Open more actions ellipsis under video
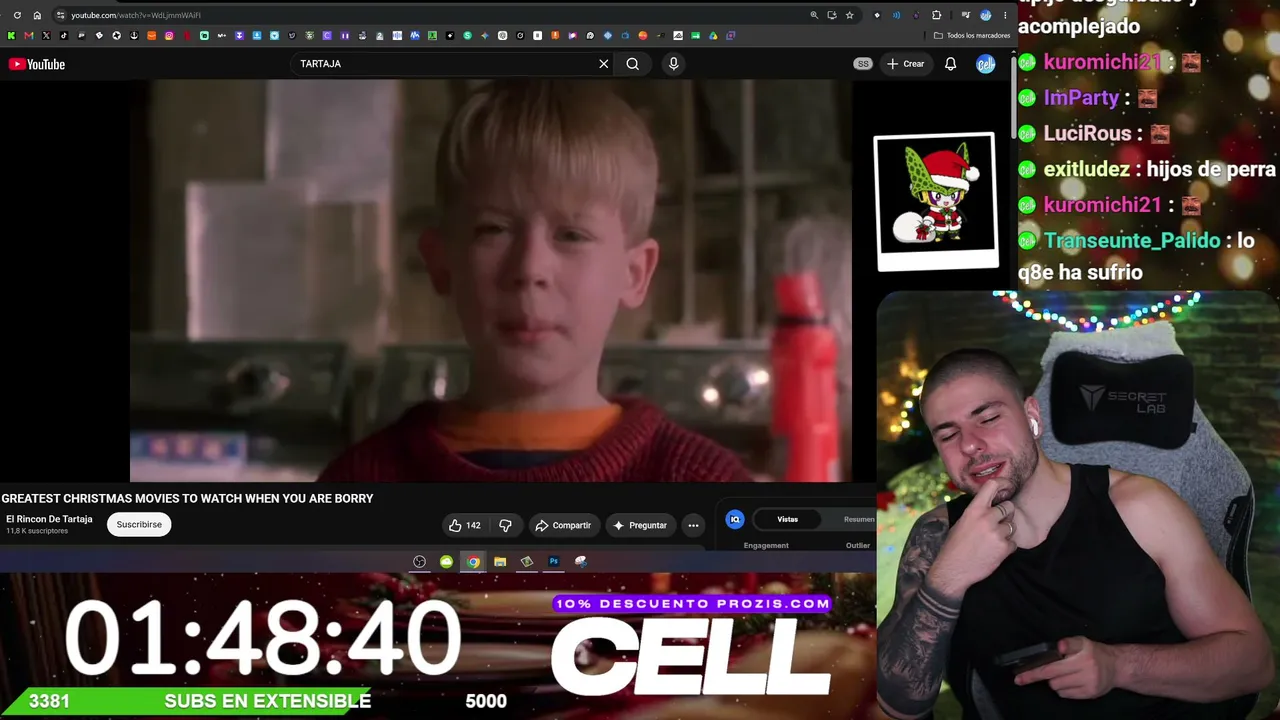 (693, 525)
